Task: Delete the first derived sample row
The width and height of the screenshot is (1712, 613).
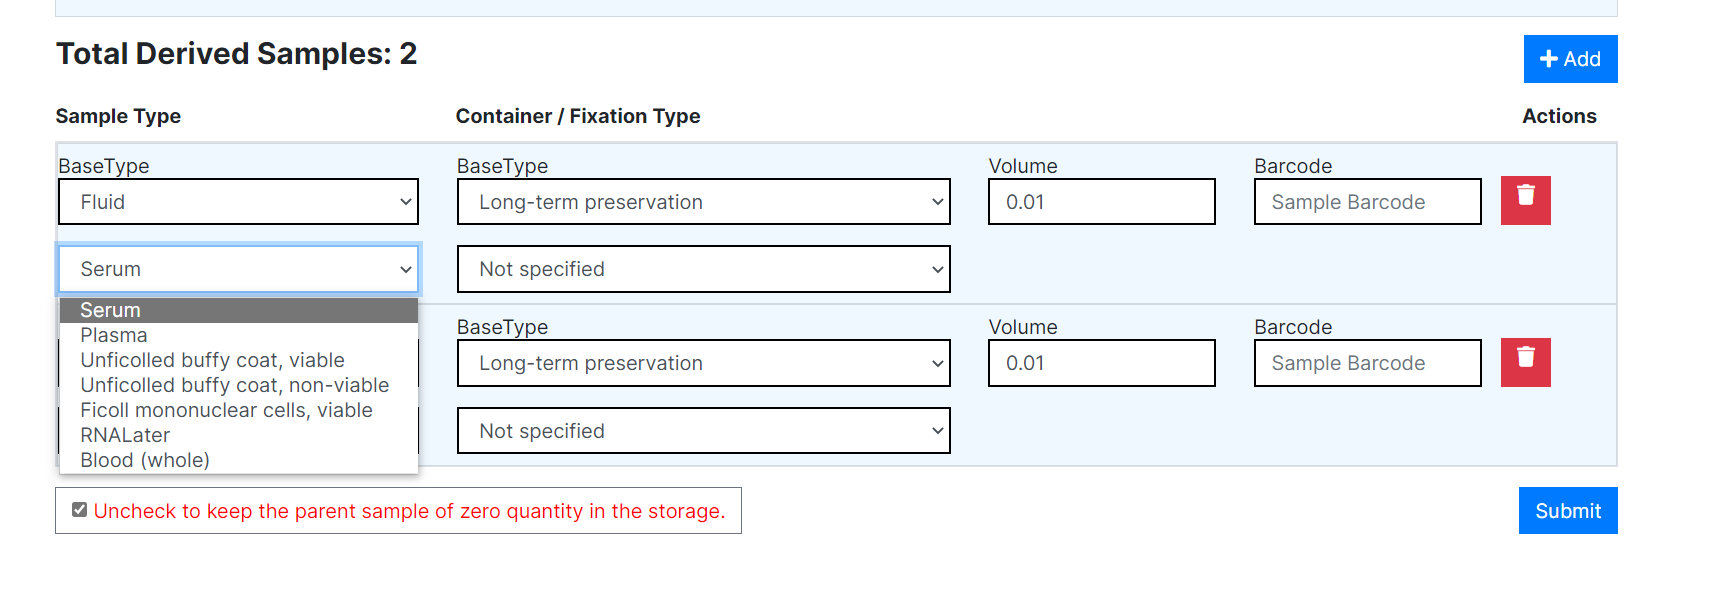Action: pos(1525,200)
